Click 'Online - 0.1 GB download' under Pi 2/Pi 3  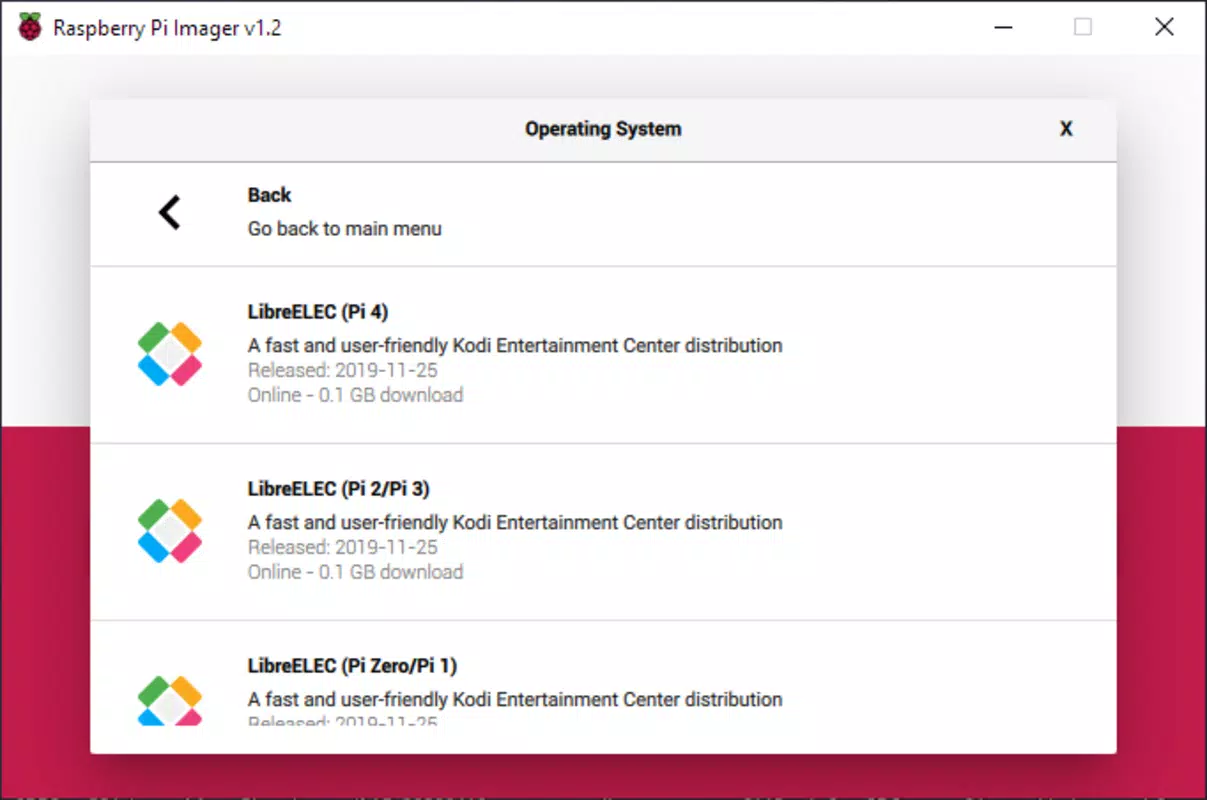(x=356, y=572)
